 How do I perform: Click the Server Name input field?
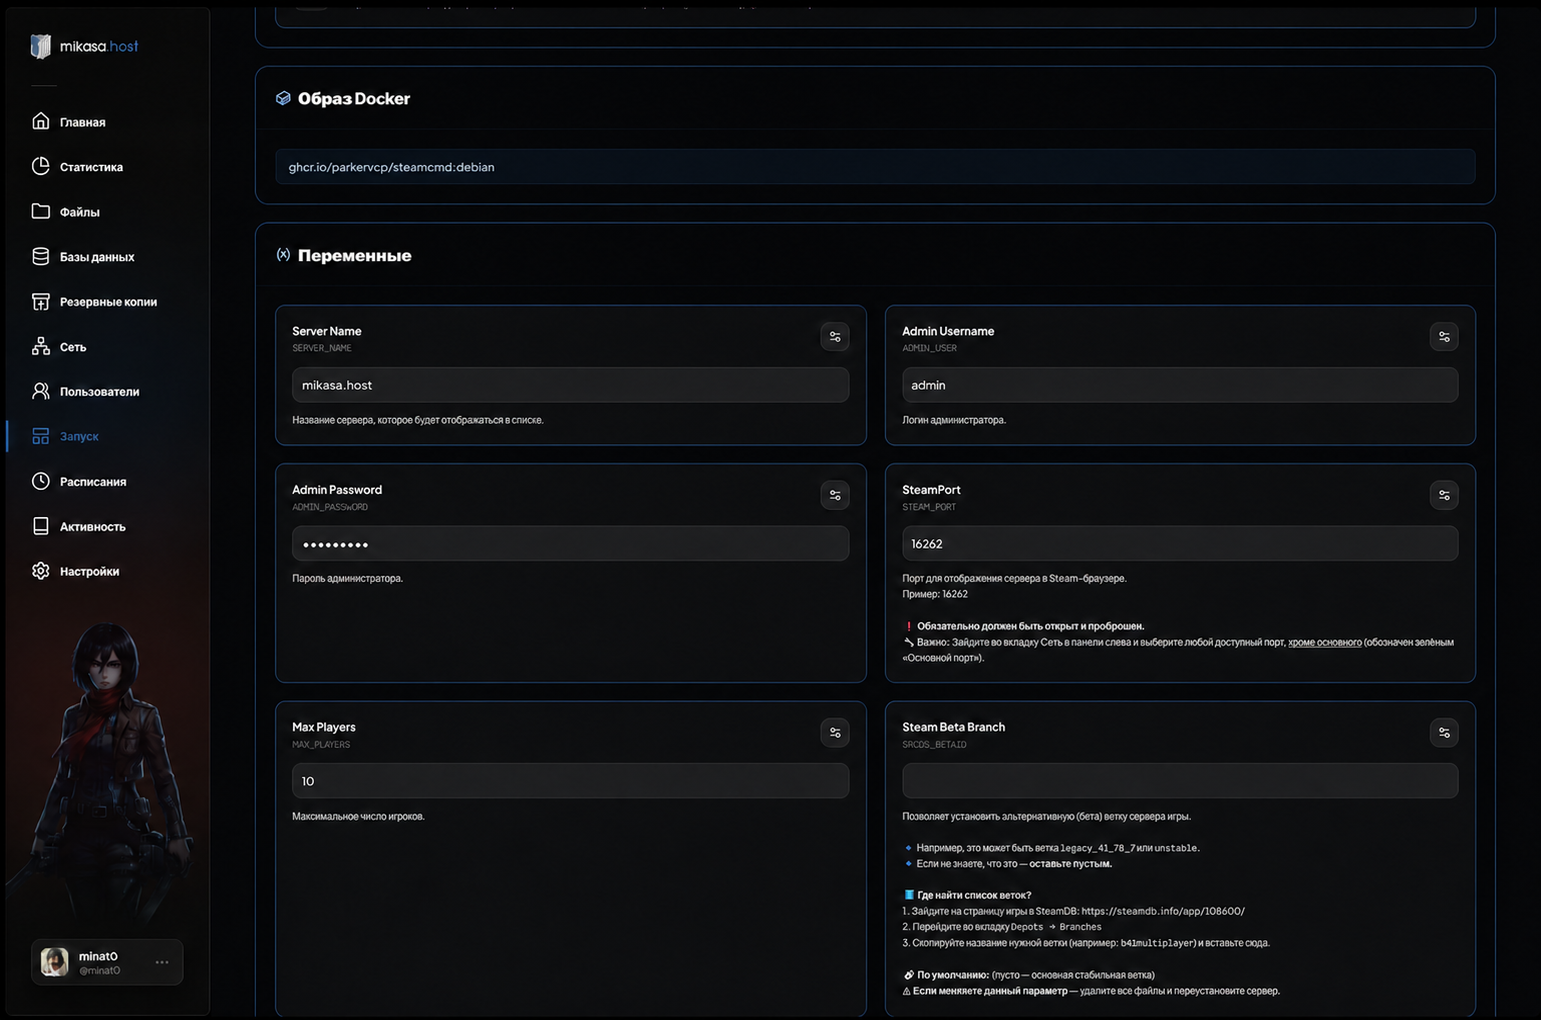pos(570,385)
